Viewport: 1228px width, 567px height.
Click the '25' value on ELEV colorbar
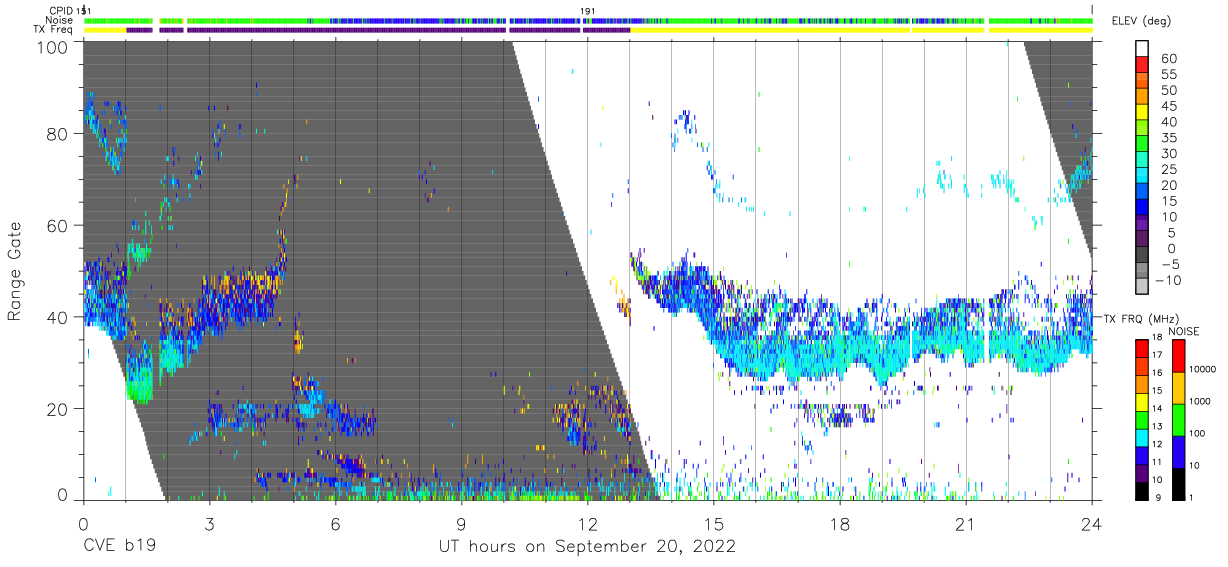coord(1168,170)
